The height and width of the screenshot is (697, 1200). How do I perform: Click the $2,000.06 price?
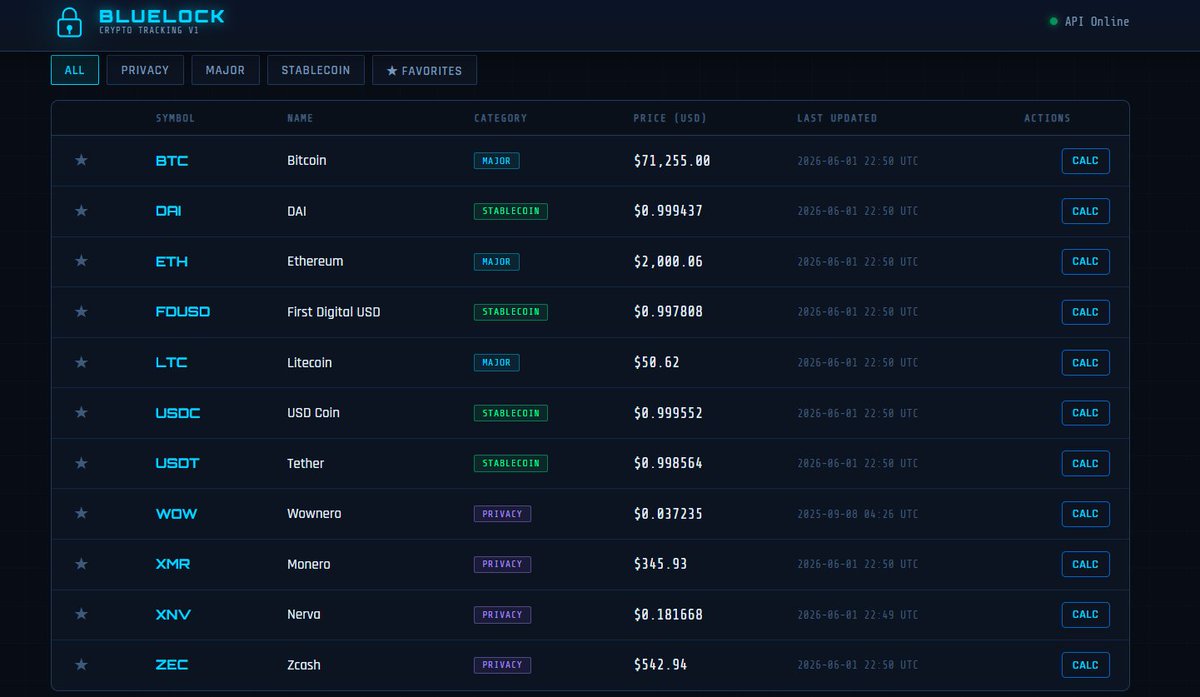[668, 261]
